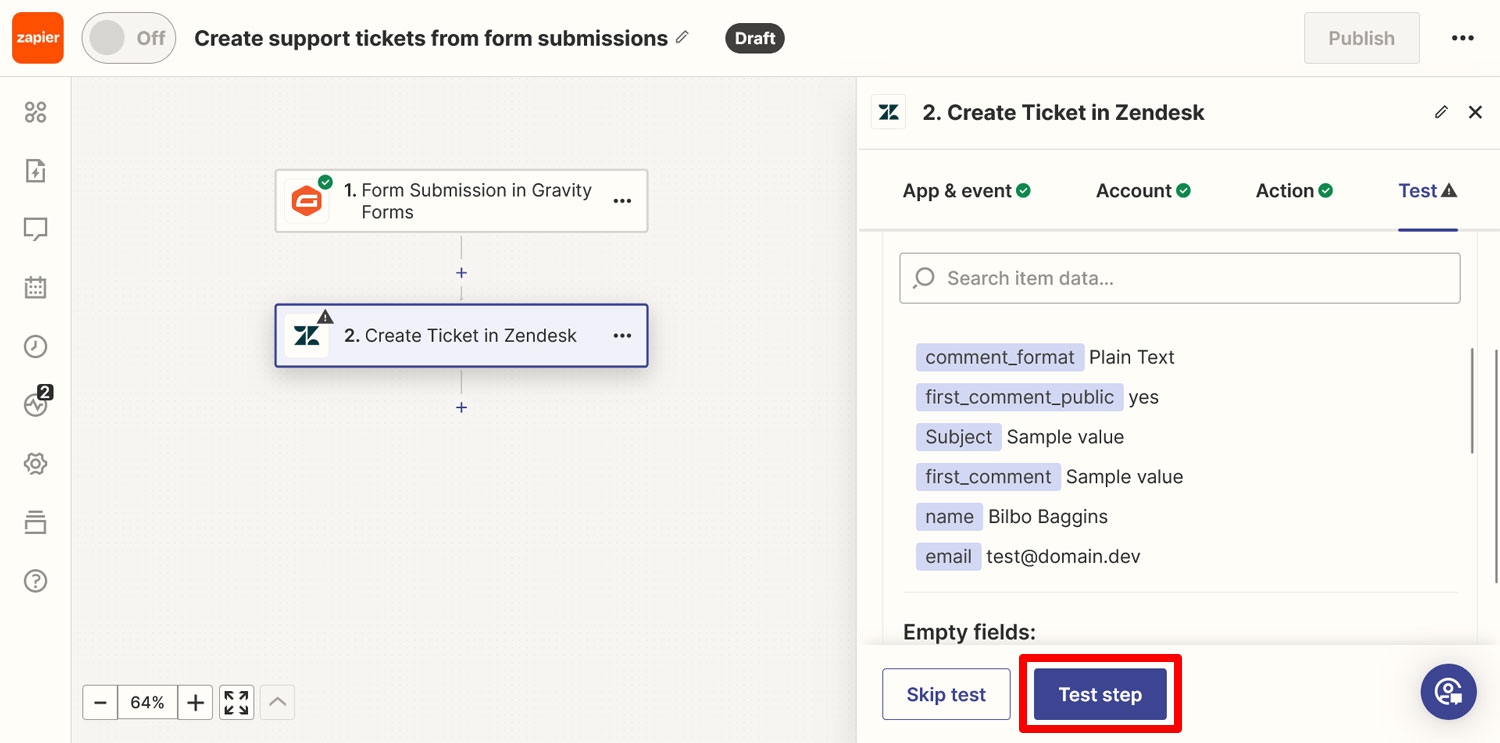Click the comment_format field tag

[x=1000, y=357]
